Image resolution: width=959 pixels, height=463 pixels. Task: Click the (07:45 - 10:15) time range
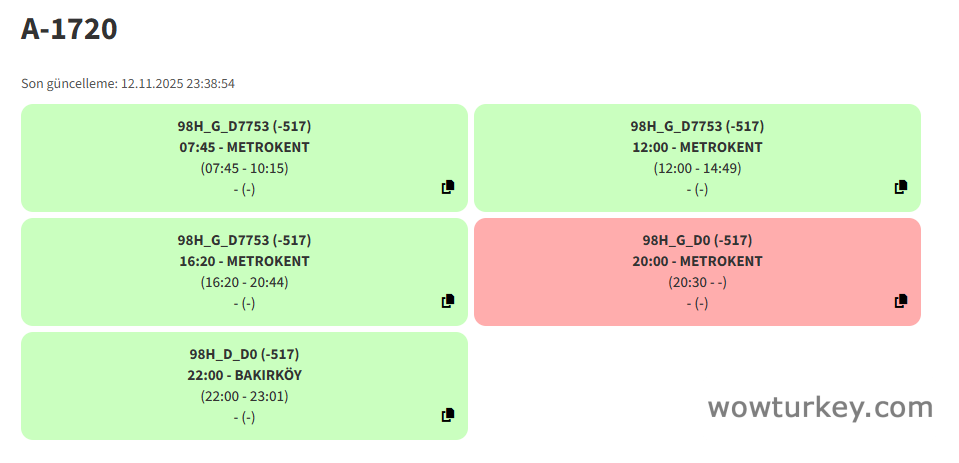coord(244,168)
